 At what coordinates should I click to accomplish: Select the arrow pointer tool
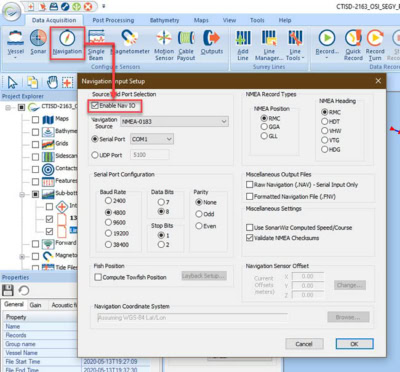tap(13, 82)
